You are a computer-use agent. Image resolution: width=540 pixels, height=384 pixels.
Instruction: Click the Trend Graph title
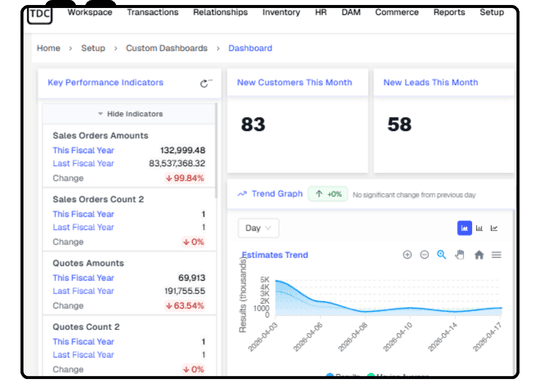coord(277,194)
